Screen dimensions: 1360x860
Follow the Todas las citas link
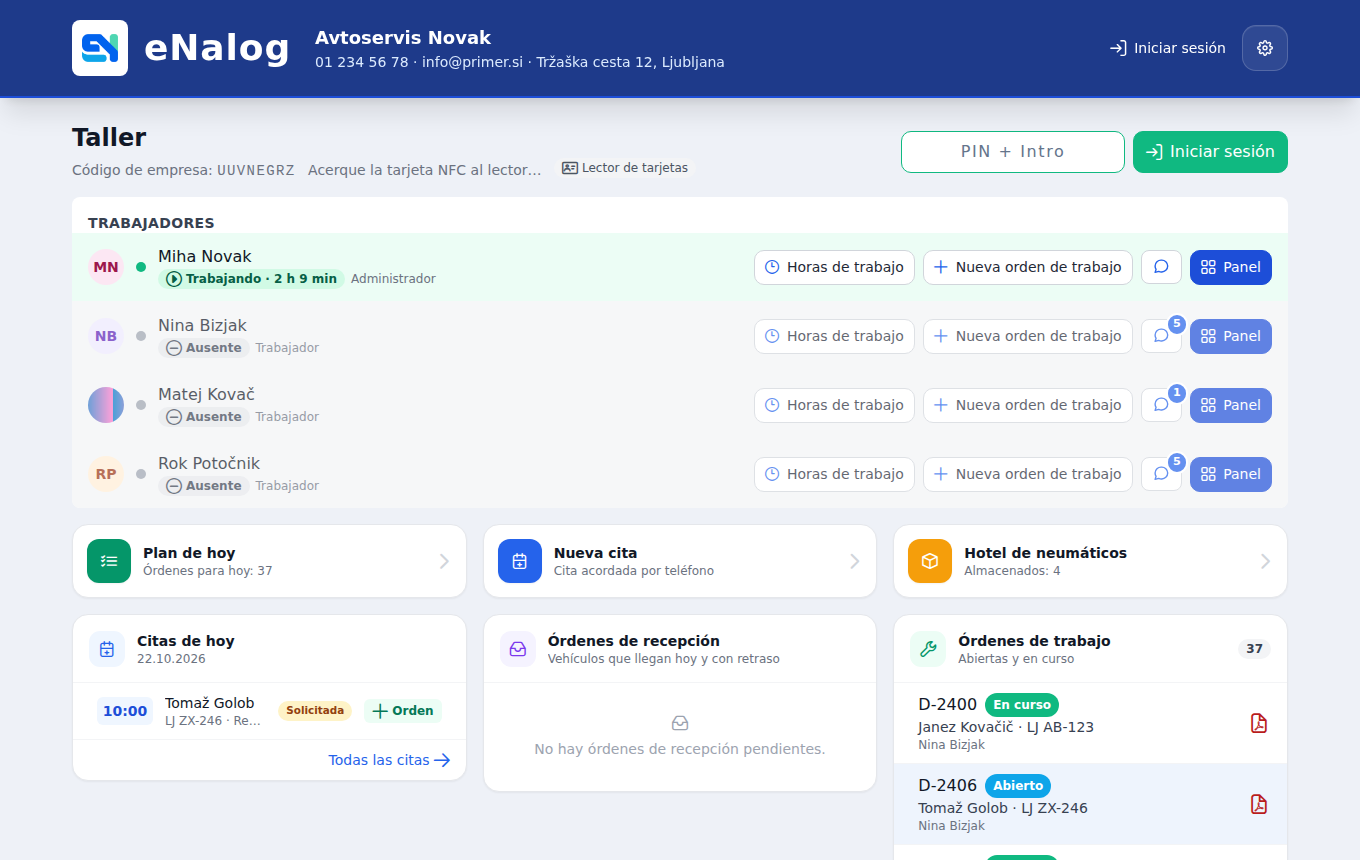389,760
